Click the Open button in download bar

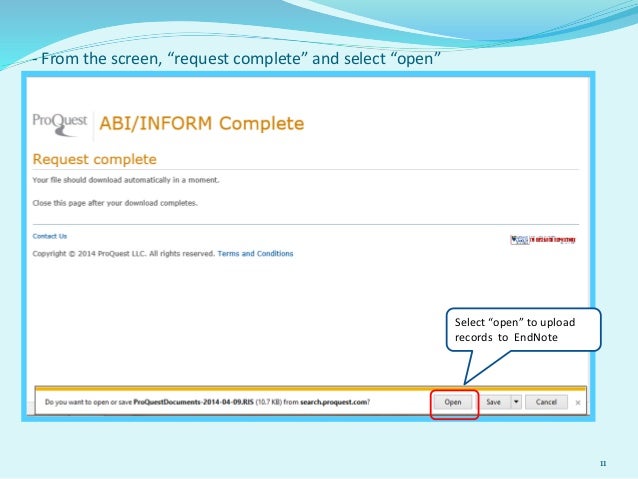(x=453, y=402)
